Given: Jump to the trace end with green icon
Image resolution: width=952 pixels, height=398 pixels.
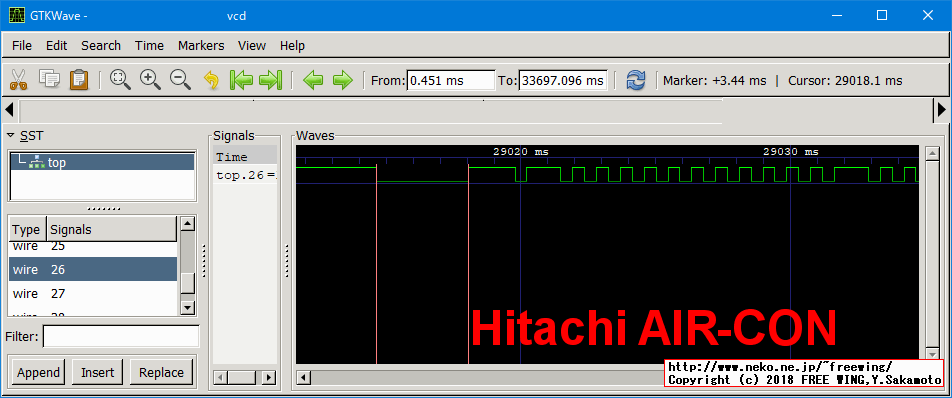Looking at the screenshot, I should (x=270, y=79).
